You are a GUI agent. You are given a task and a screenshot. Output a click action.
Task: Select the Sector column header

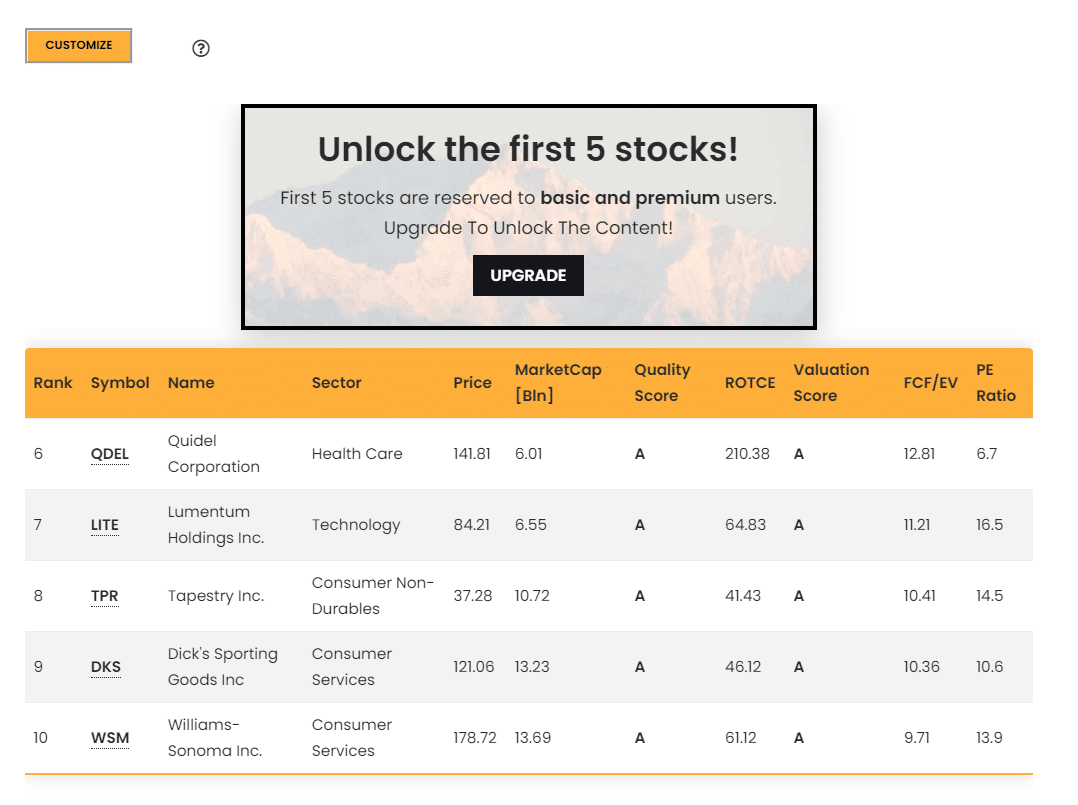click(x=336, y=382)
